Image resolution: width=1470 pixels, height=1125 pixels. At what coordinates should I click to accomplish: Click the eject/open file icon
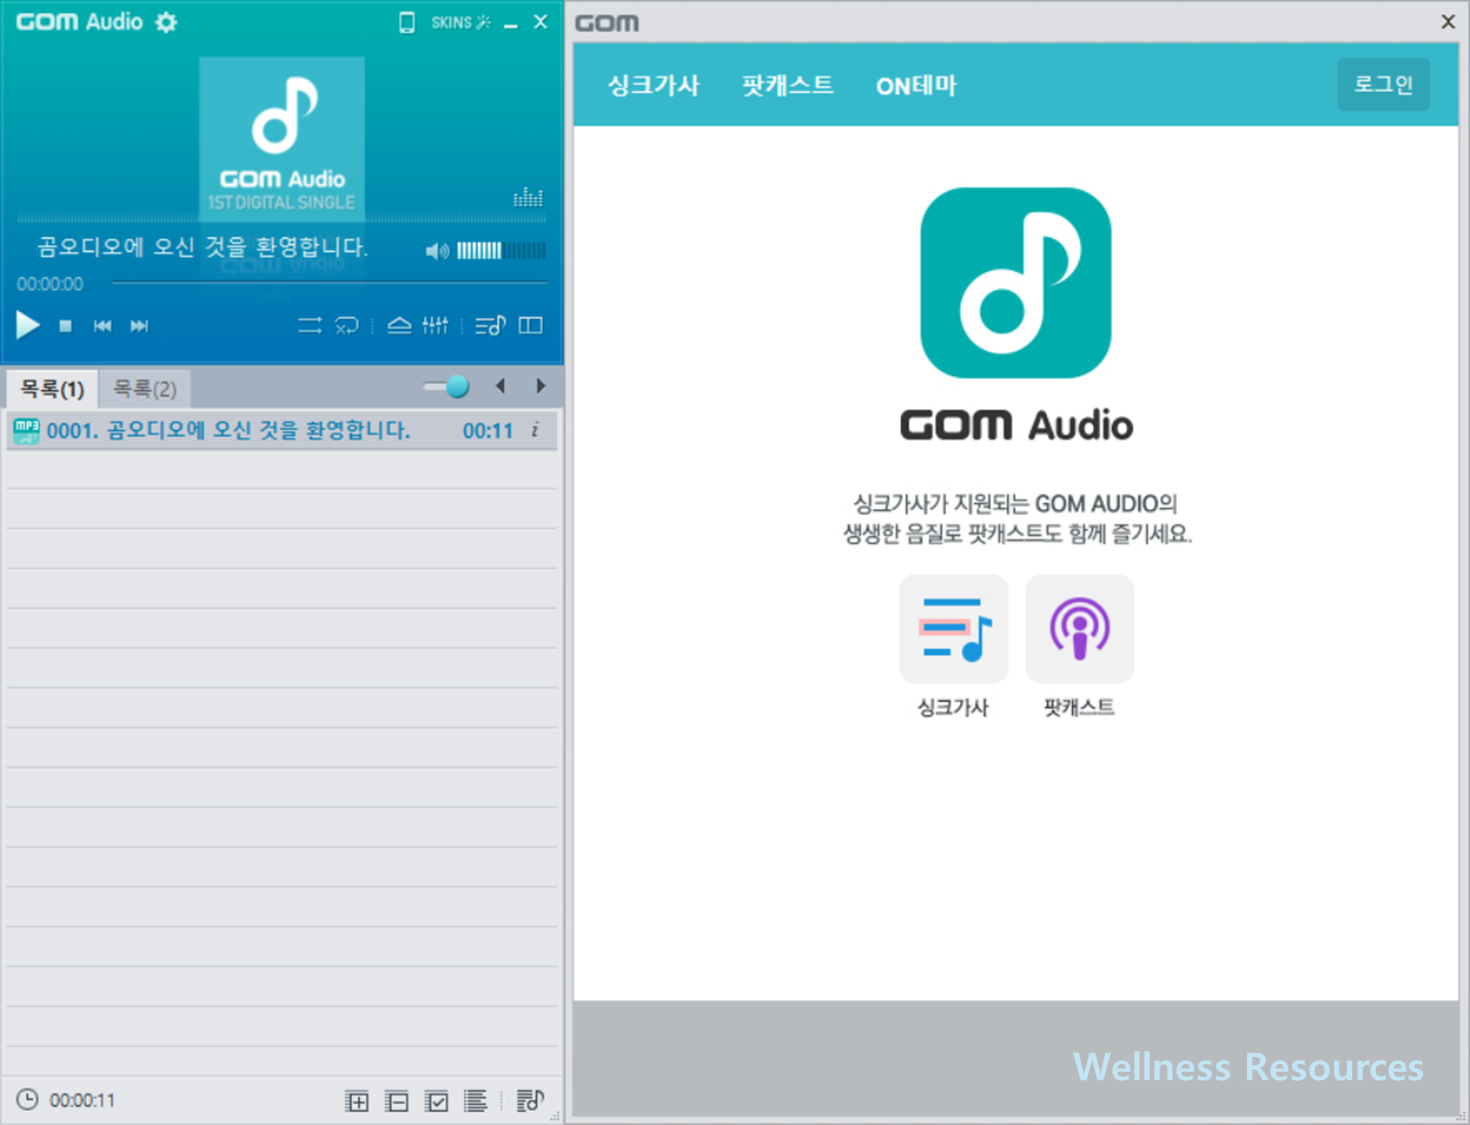pyautogui.click(x=399, y=325)
